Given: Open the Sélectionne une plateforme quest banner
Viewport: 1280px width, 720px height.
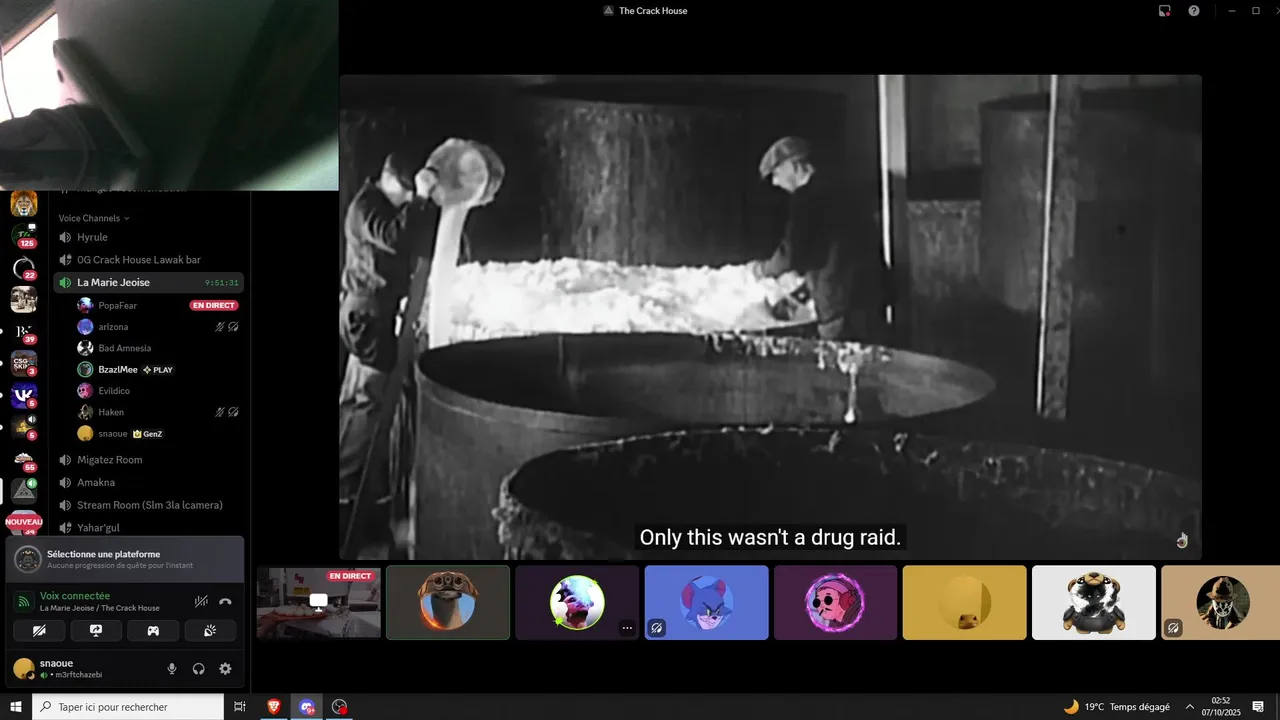Looking at the screenshot, I should pyautogui.click(x=125, y=559).
